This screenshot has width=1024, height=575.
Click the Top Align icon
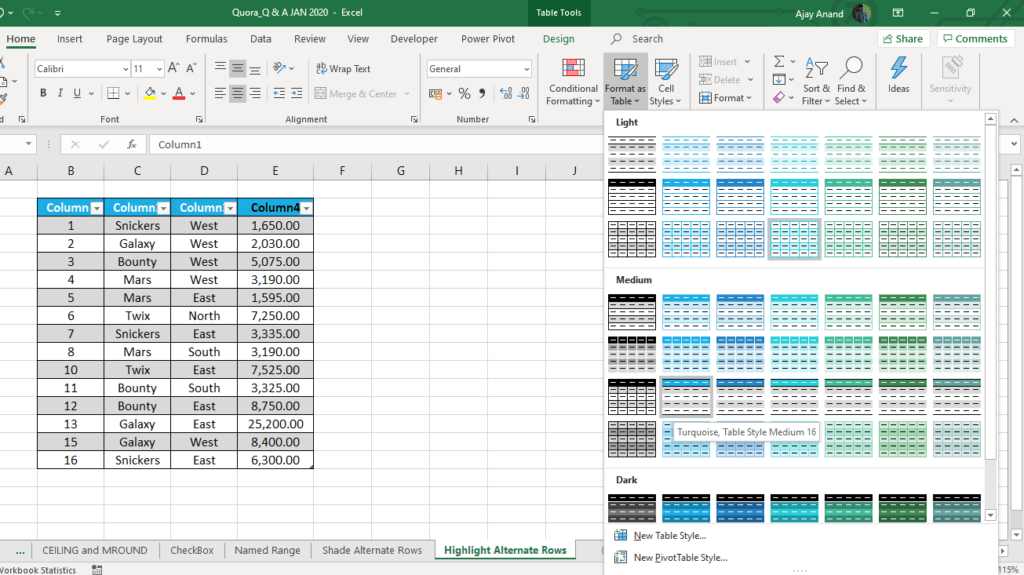pyautogui.click(x=220, y=68)
